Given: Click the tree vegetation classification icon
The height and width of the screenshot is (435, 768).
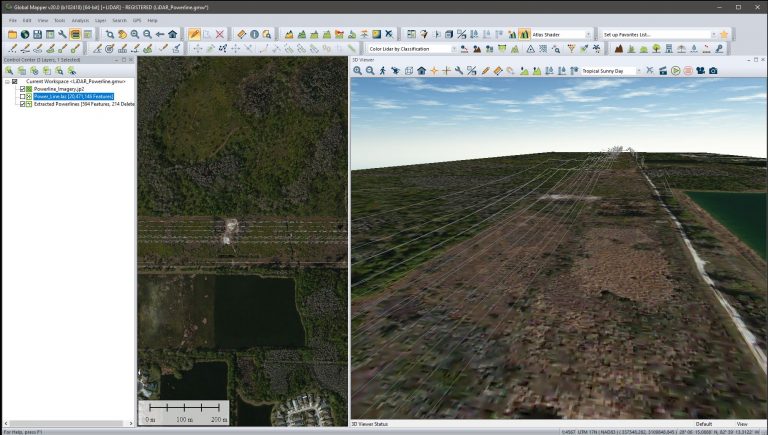Looking at the screenshot, I should click(656, 48).
